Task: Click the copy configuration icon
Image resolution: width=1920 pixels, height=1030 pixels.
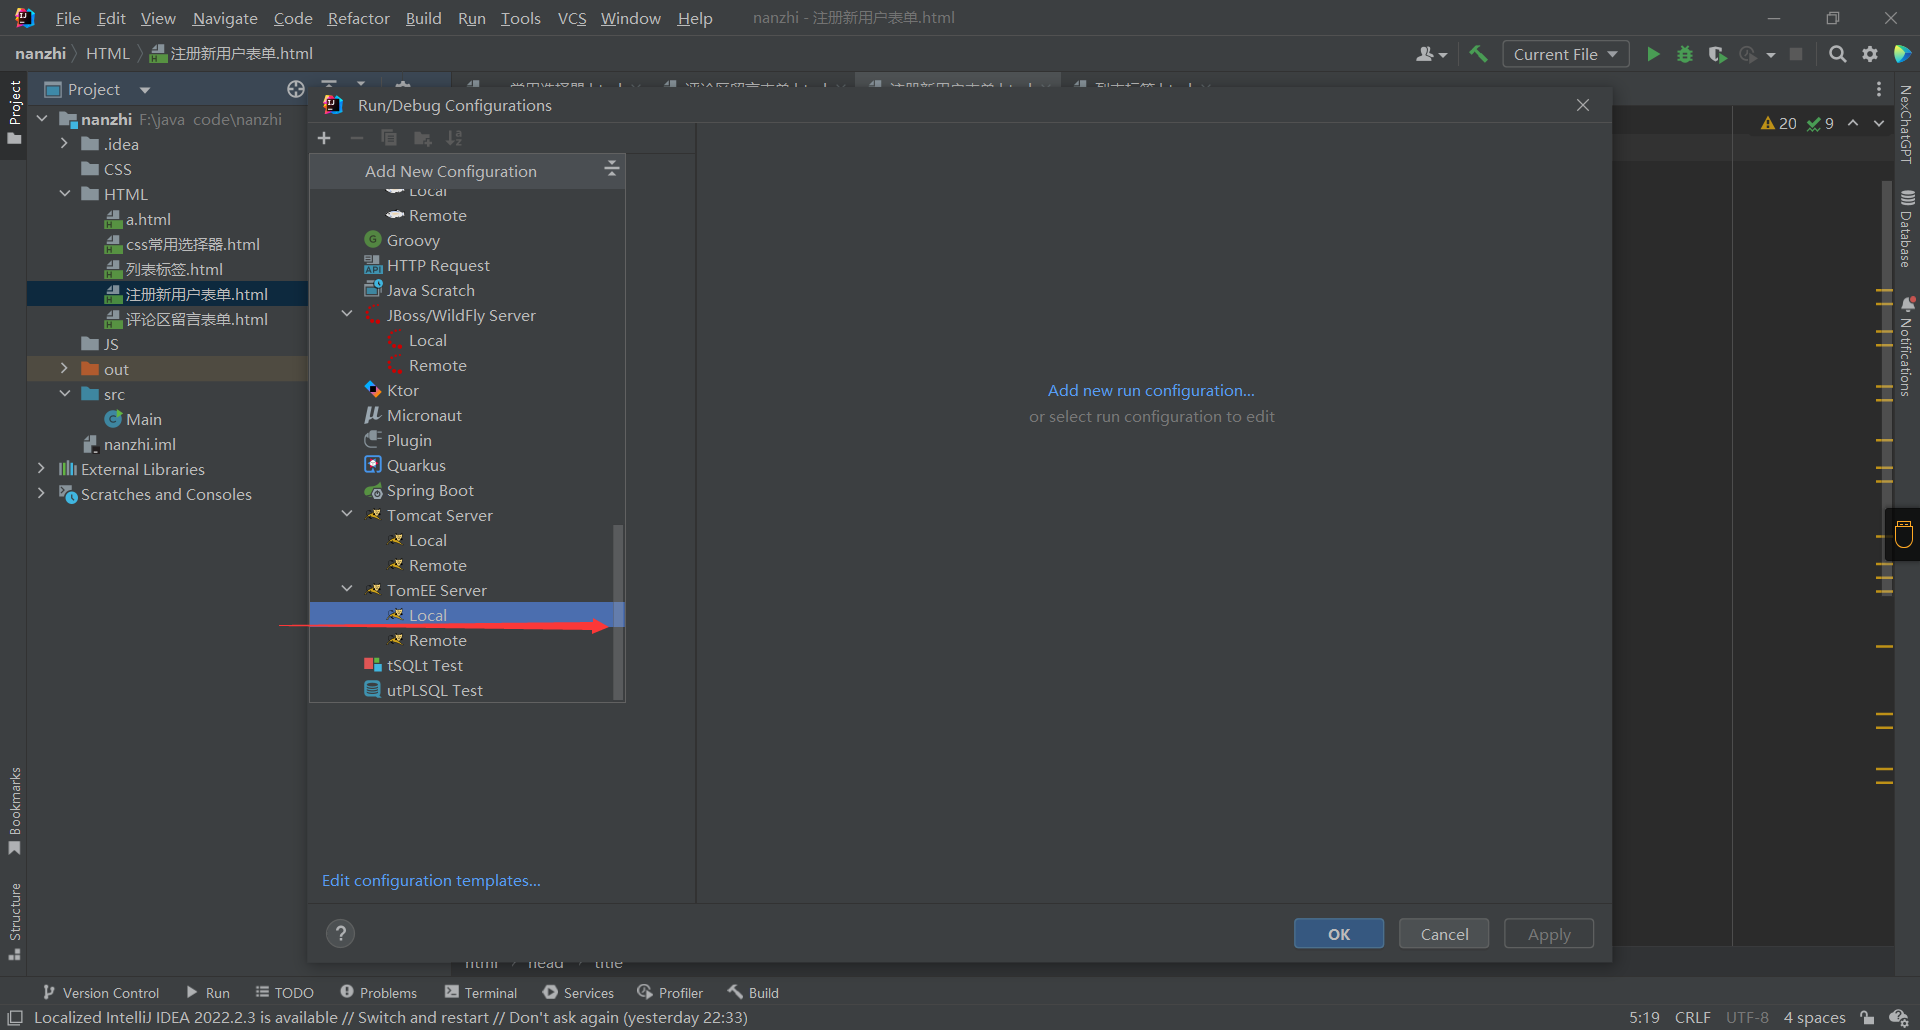Action: 389,138
